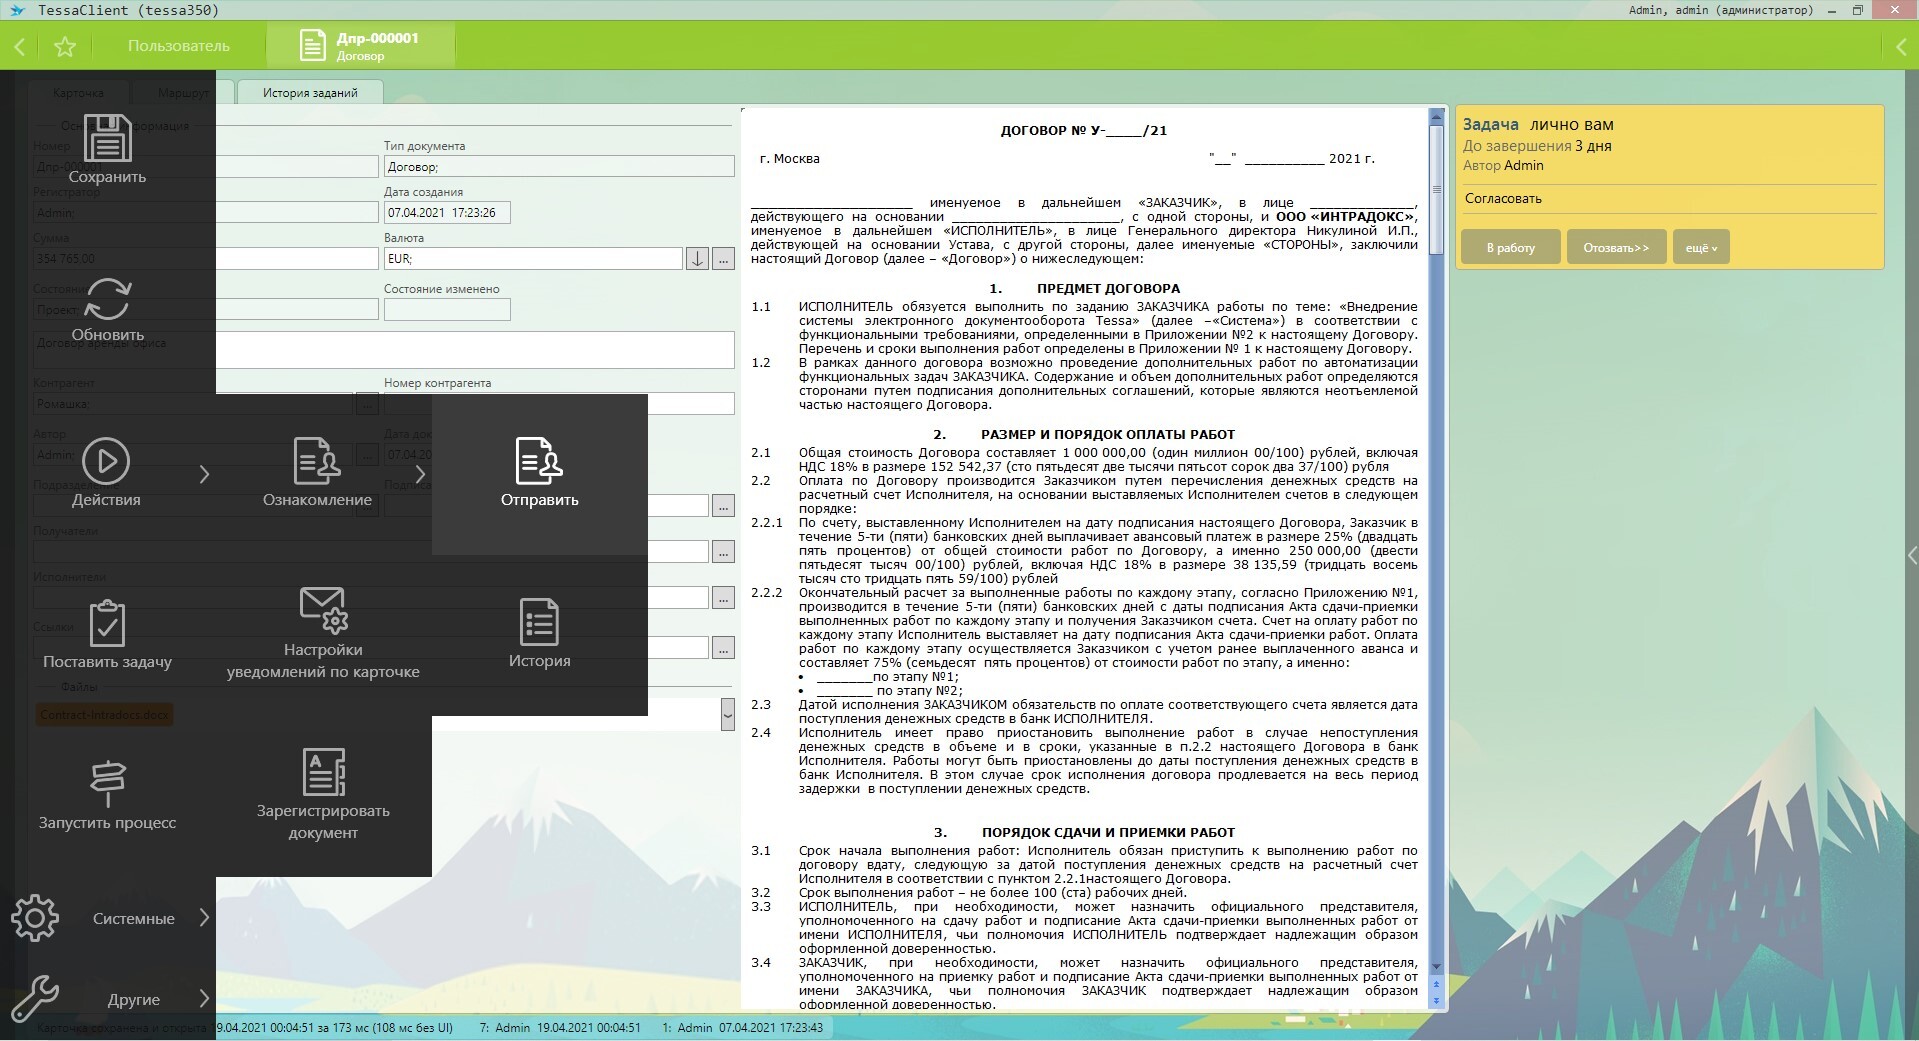Open the dropdown arrow below the files section
The width and height of the screenshot is (1919, 1041).
click(727, 714)
